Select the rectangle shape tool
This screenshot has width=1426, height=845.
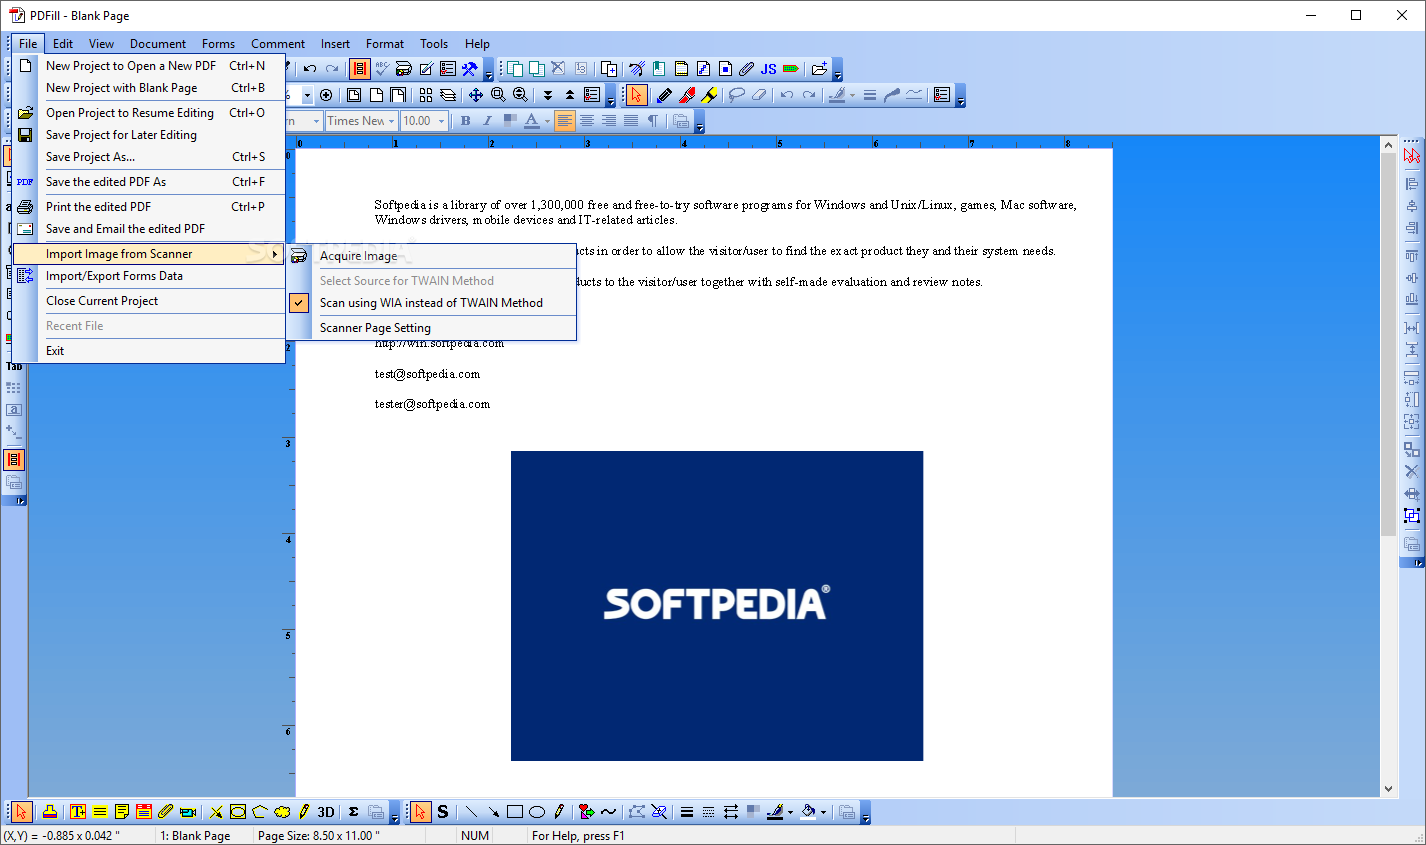point(515,812)
